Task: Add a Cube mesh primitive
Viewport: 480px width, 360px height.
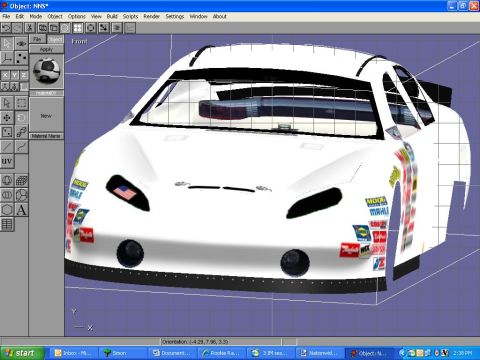Action: click(x=21, y=180)
